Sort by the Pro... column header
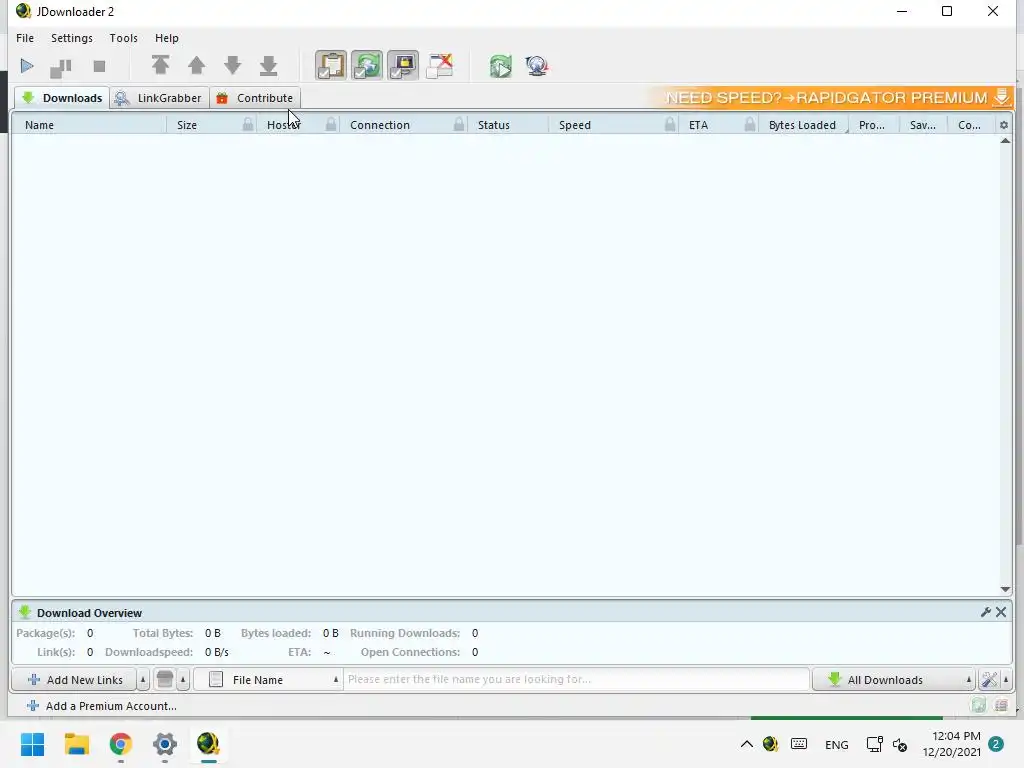The width and height of the screenshot is (1024, 768). click(x=872, y=125)
